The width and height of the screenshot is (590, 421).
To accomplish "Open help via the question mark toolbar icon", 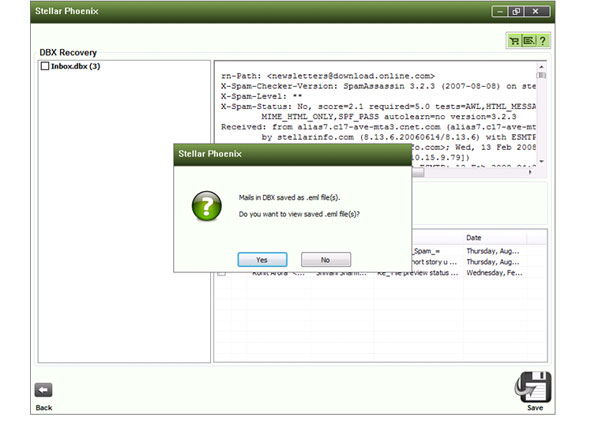I will click(543, 41).
